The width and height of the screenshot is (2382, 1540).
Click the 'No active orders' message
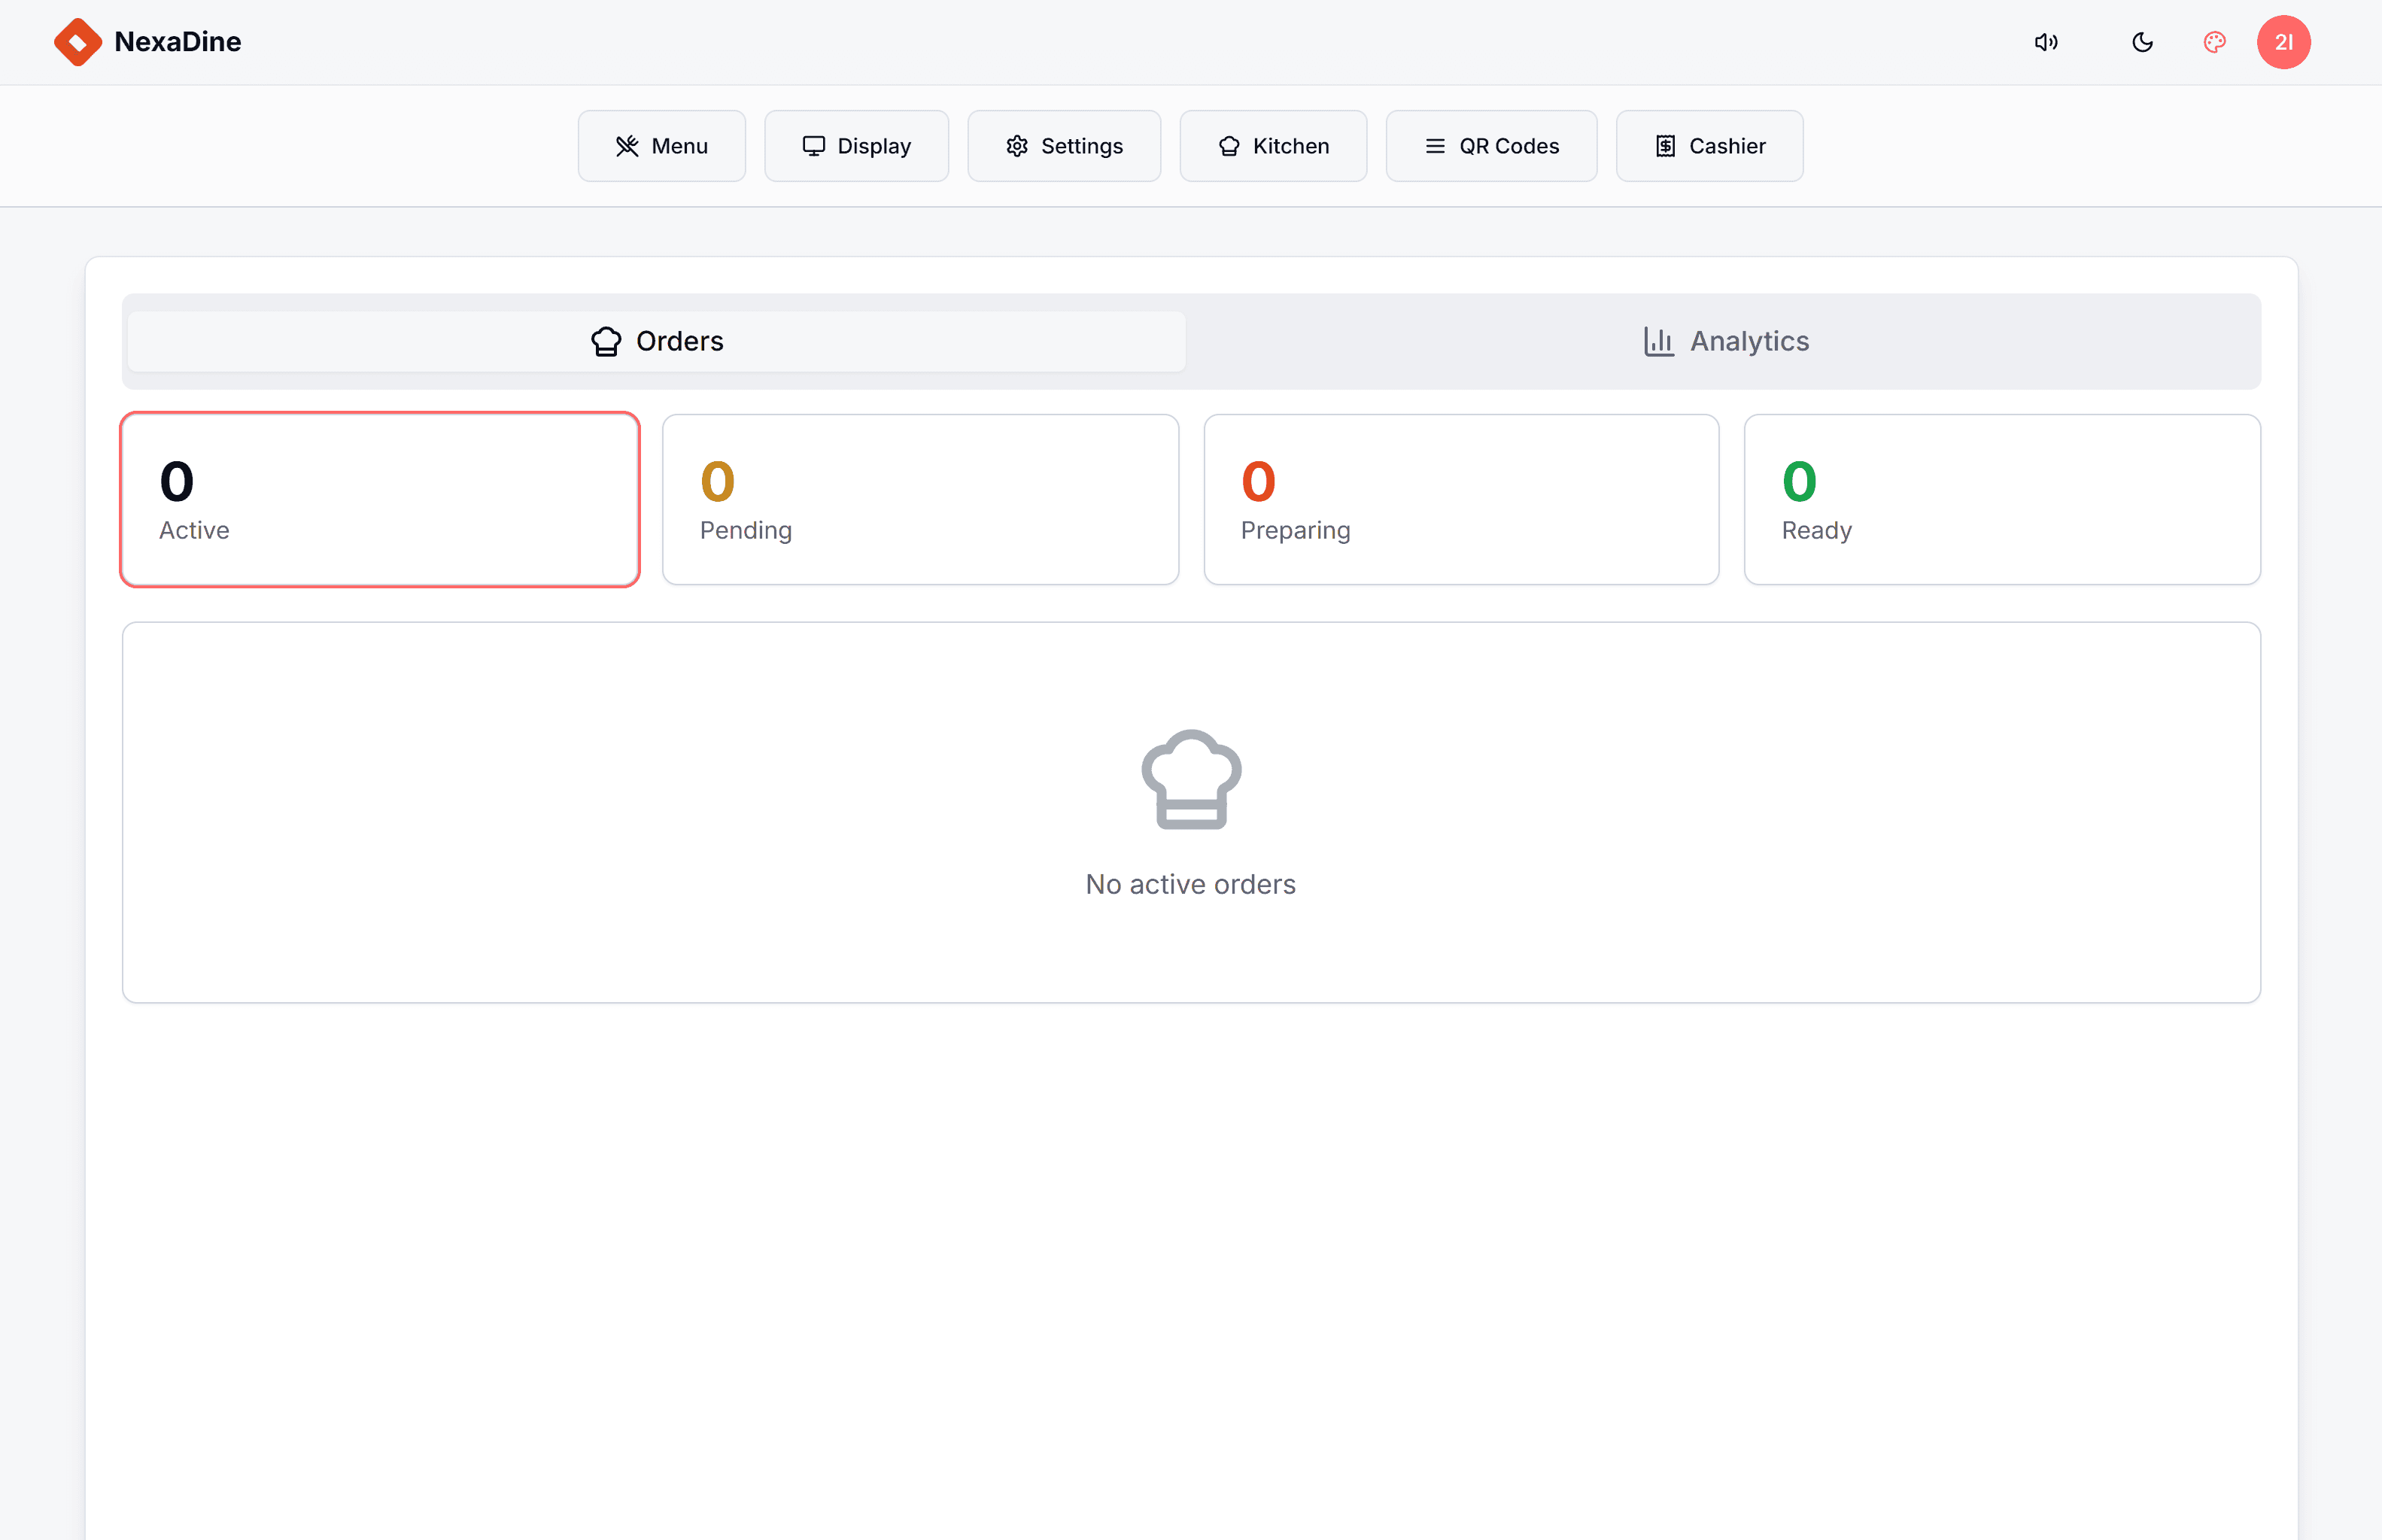[1191, 884]
